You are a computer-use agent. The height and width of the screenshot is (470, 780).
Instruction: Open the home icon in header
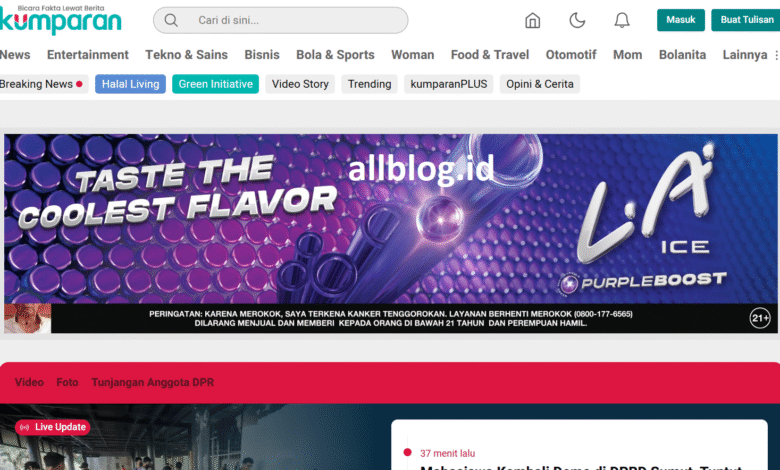tap(532, 20)
